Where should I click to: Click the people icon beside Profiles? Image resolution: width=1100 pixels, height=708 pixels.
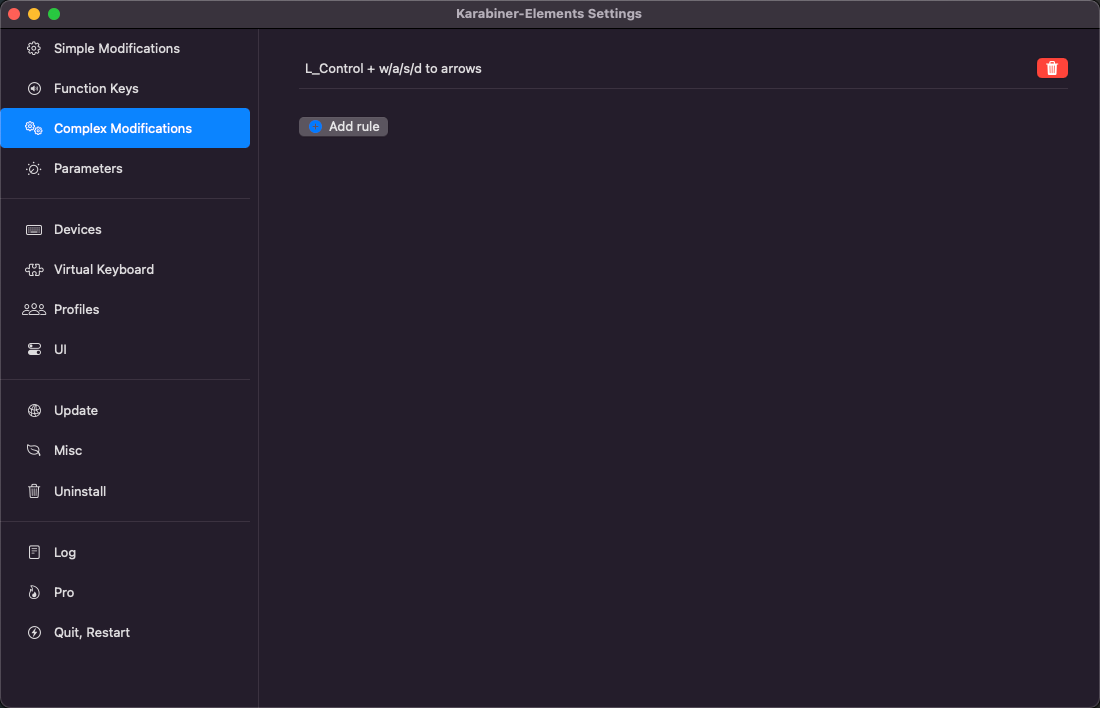pyautogui.click(x=34, y=309)
